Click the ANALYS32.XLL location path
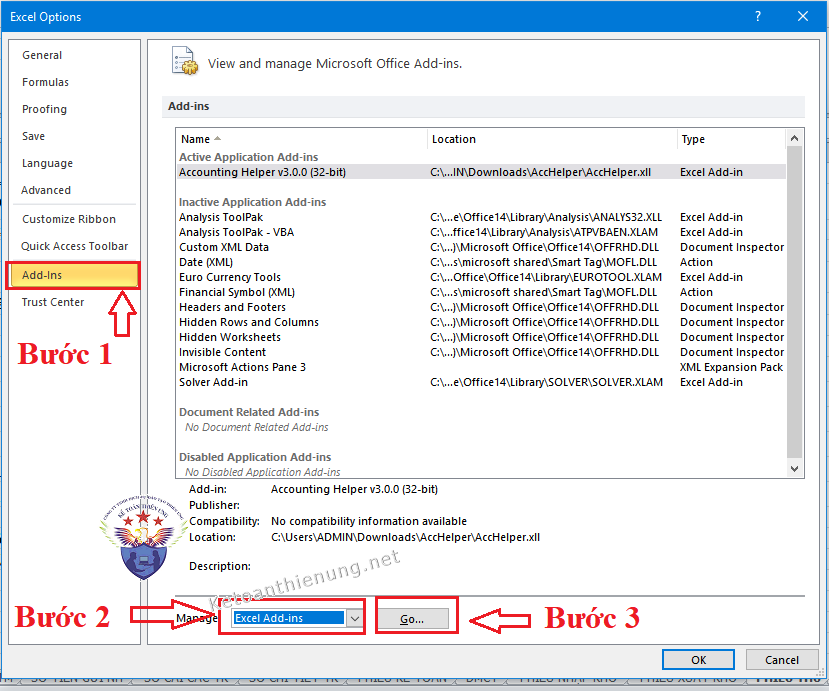Viewport: 829px width, 691px height. [546, 217]
